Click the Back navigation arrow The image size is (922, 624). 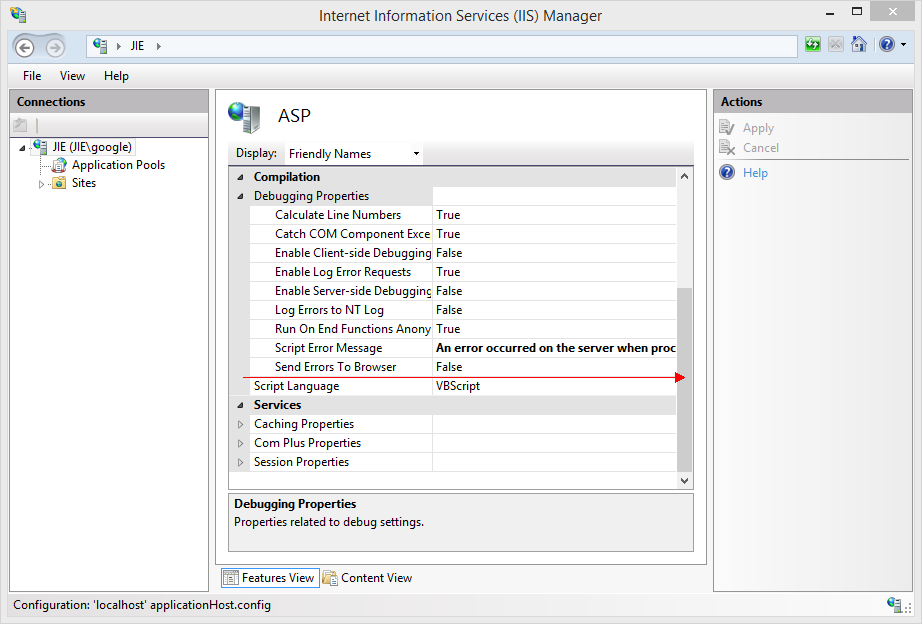[x=26, y=47]
